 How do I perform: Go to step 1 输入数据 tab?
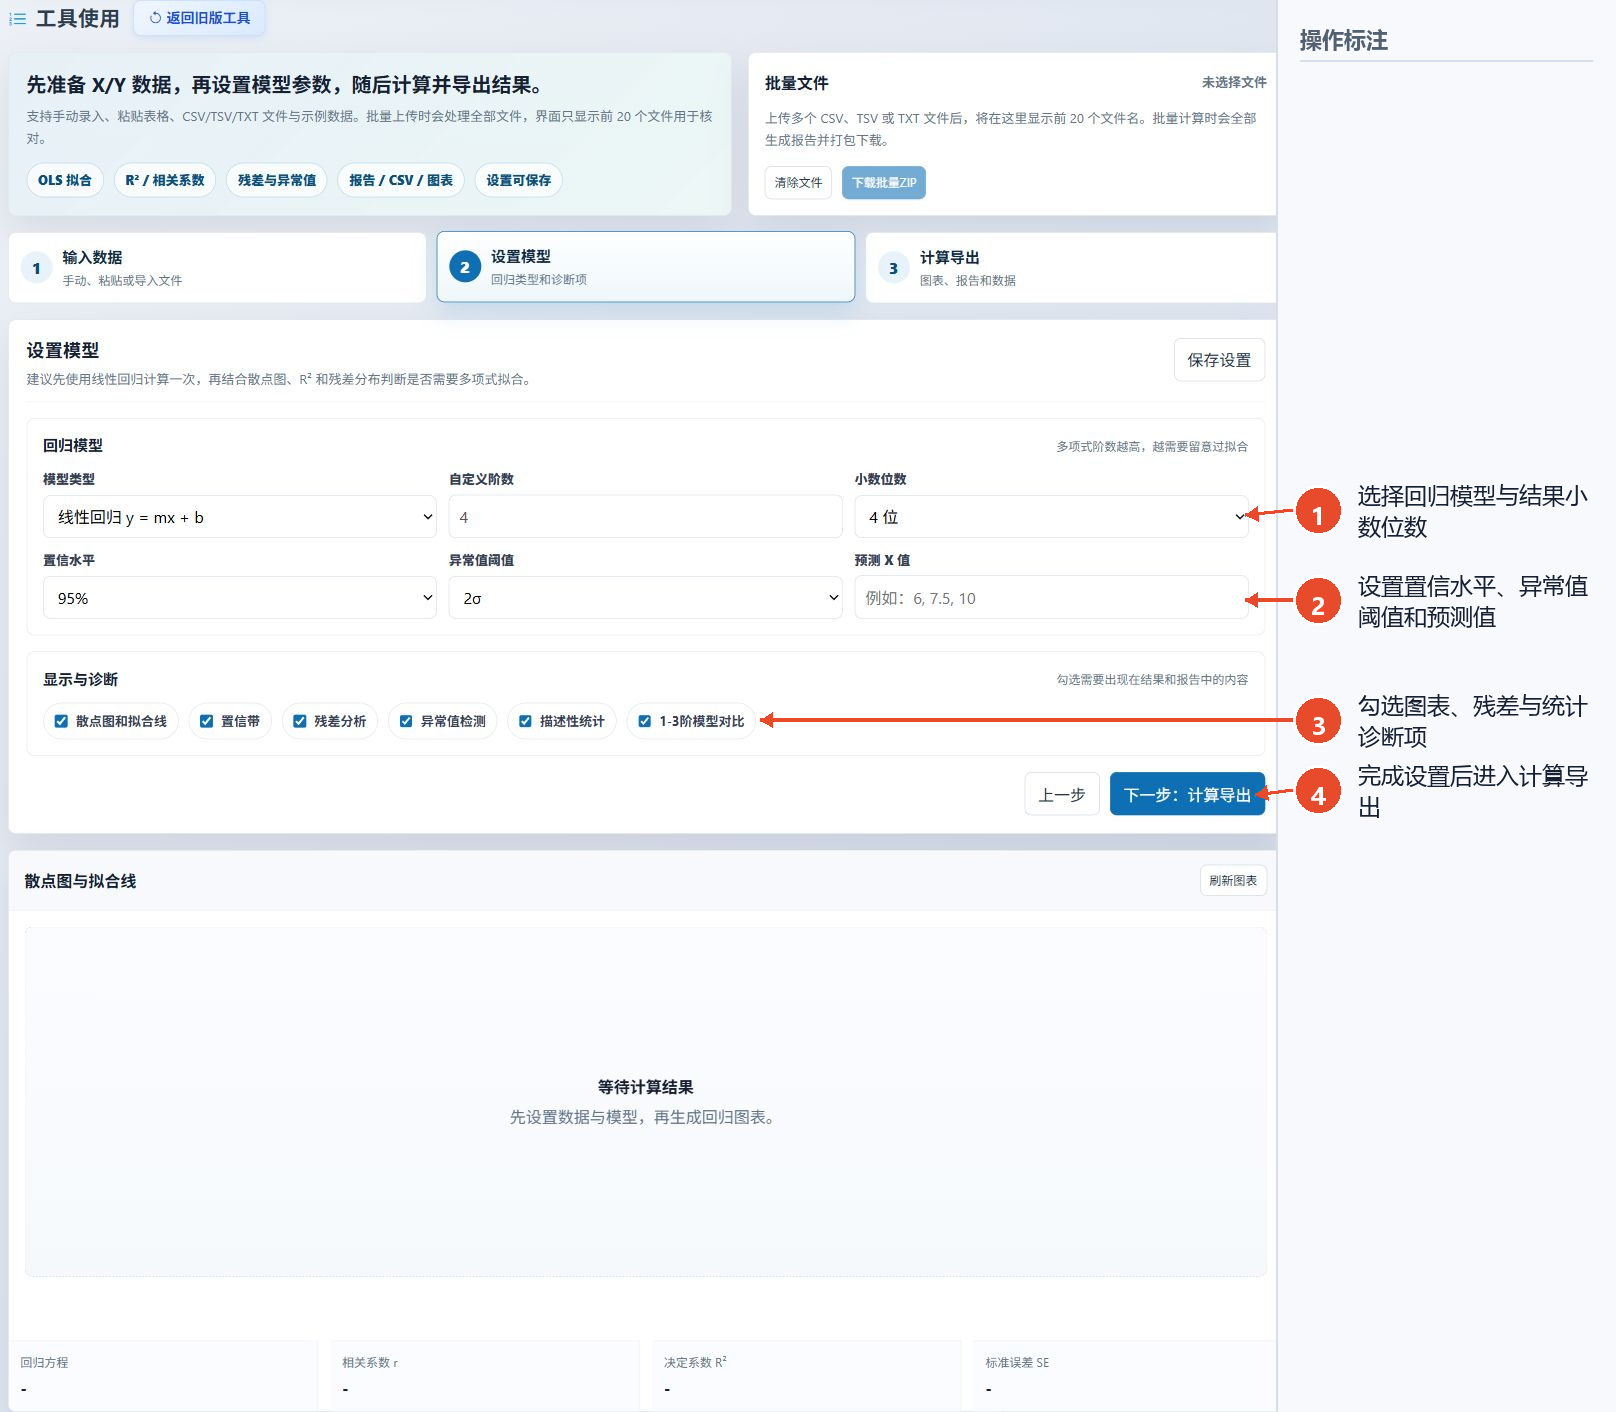[x=217, y=268]
